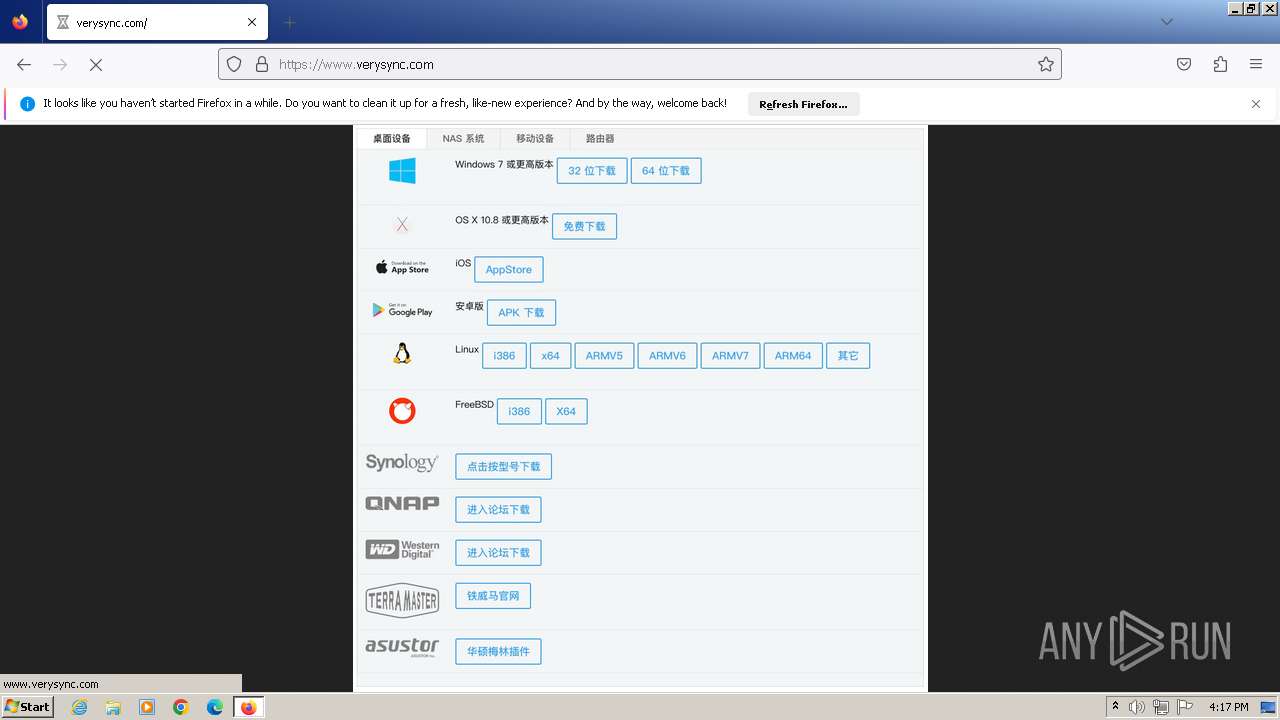This screenshot has height=720, width=1280.
Task: Click the Western Digital logo
Action: coord(402,550)
